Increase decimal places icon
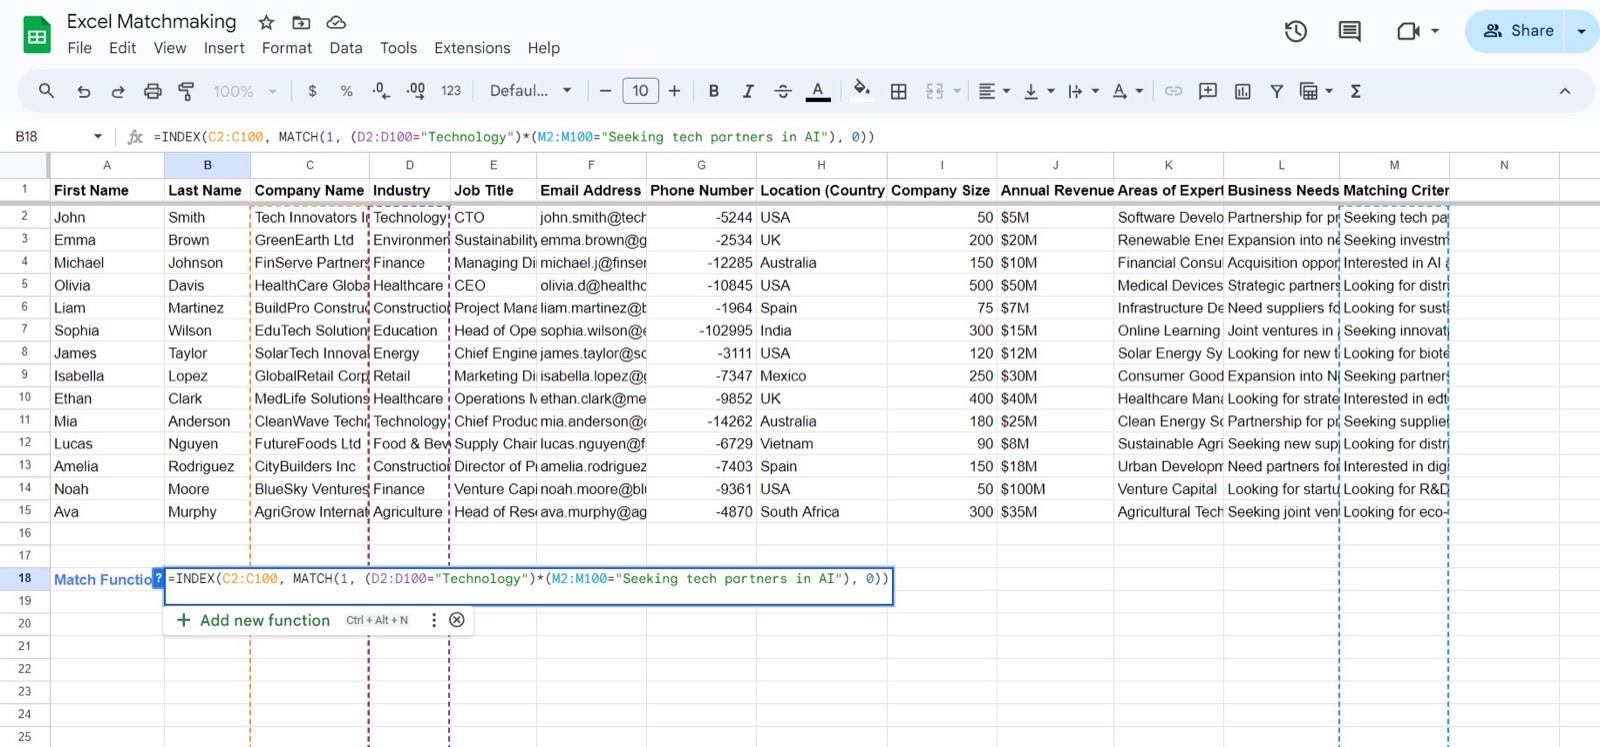The width and height of the screenshot is (1600, 747). coord(416,91)
